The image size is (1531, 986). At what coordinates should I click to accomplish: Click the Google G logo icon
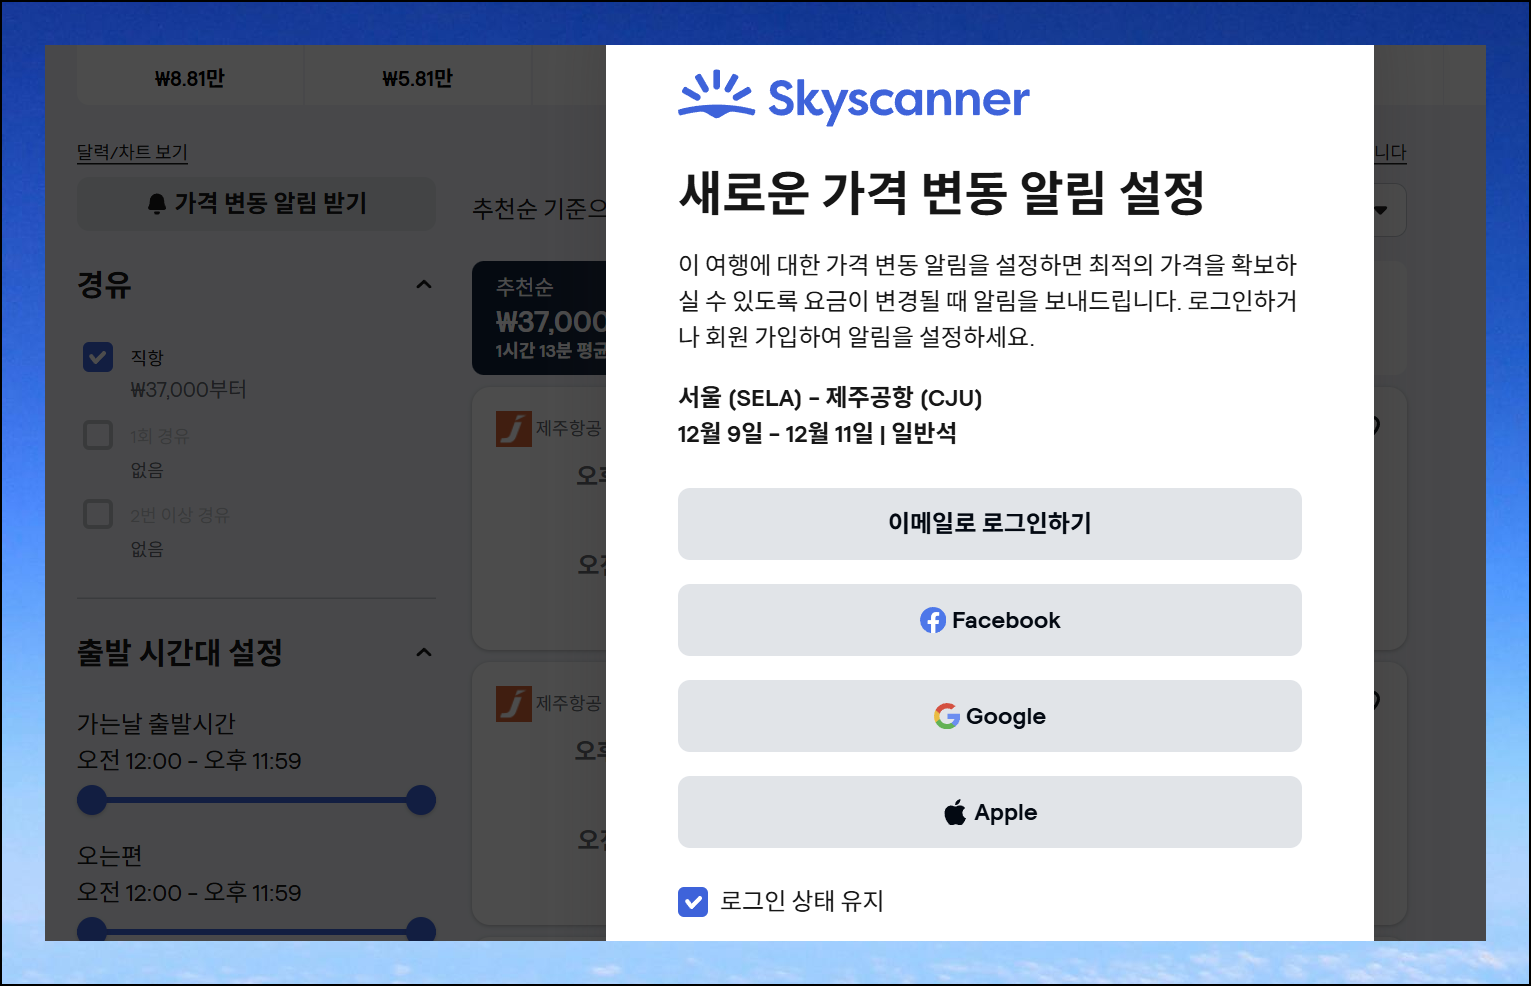[947, 716]
